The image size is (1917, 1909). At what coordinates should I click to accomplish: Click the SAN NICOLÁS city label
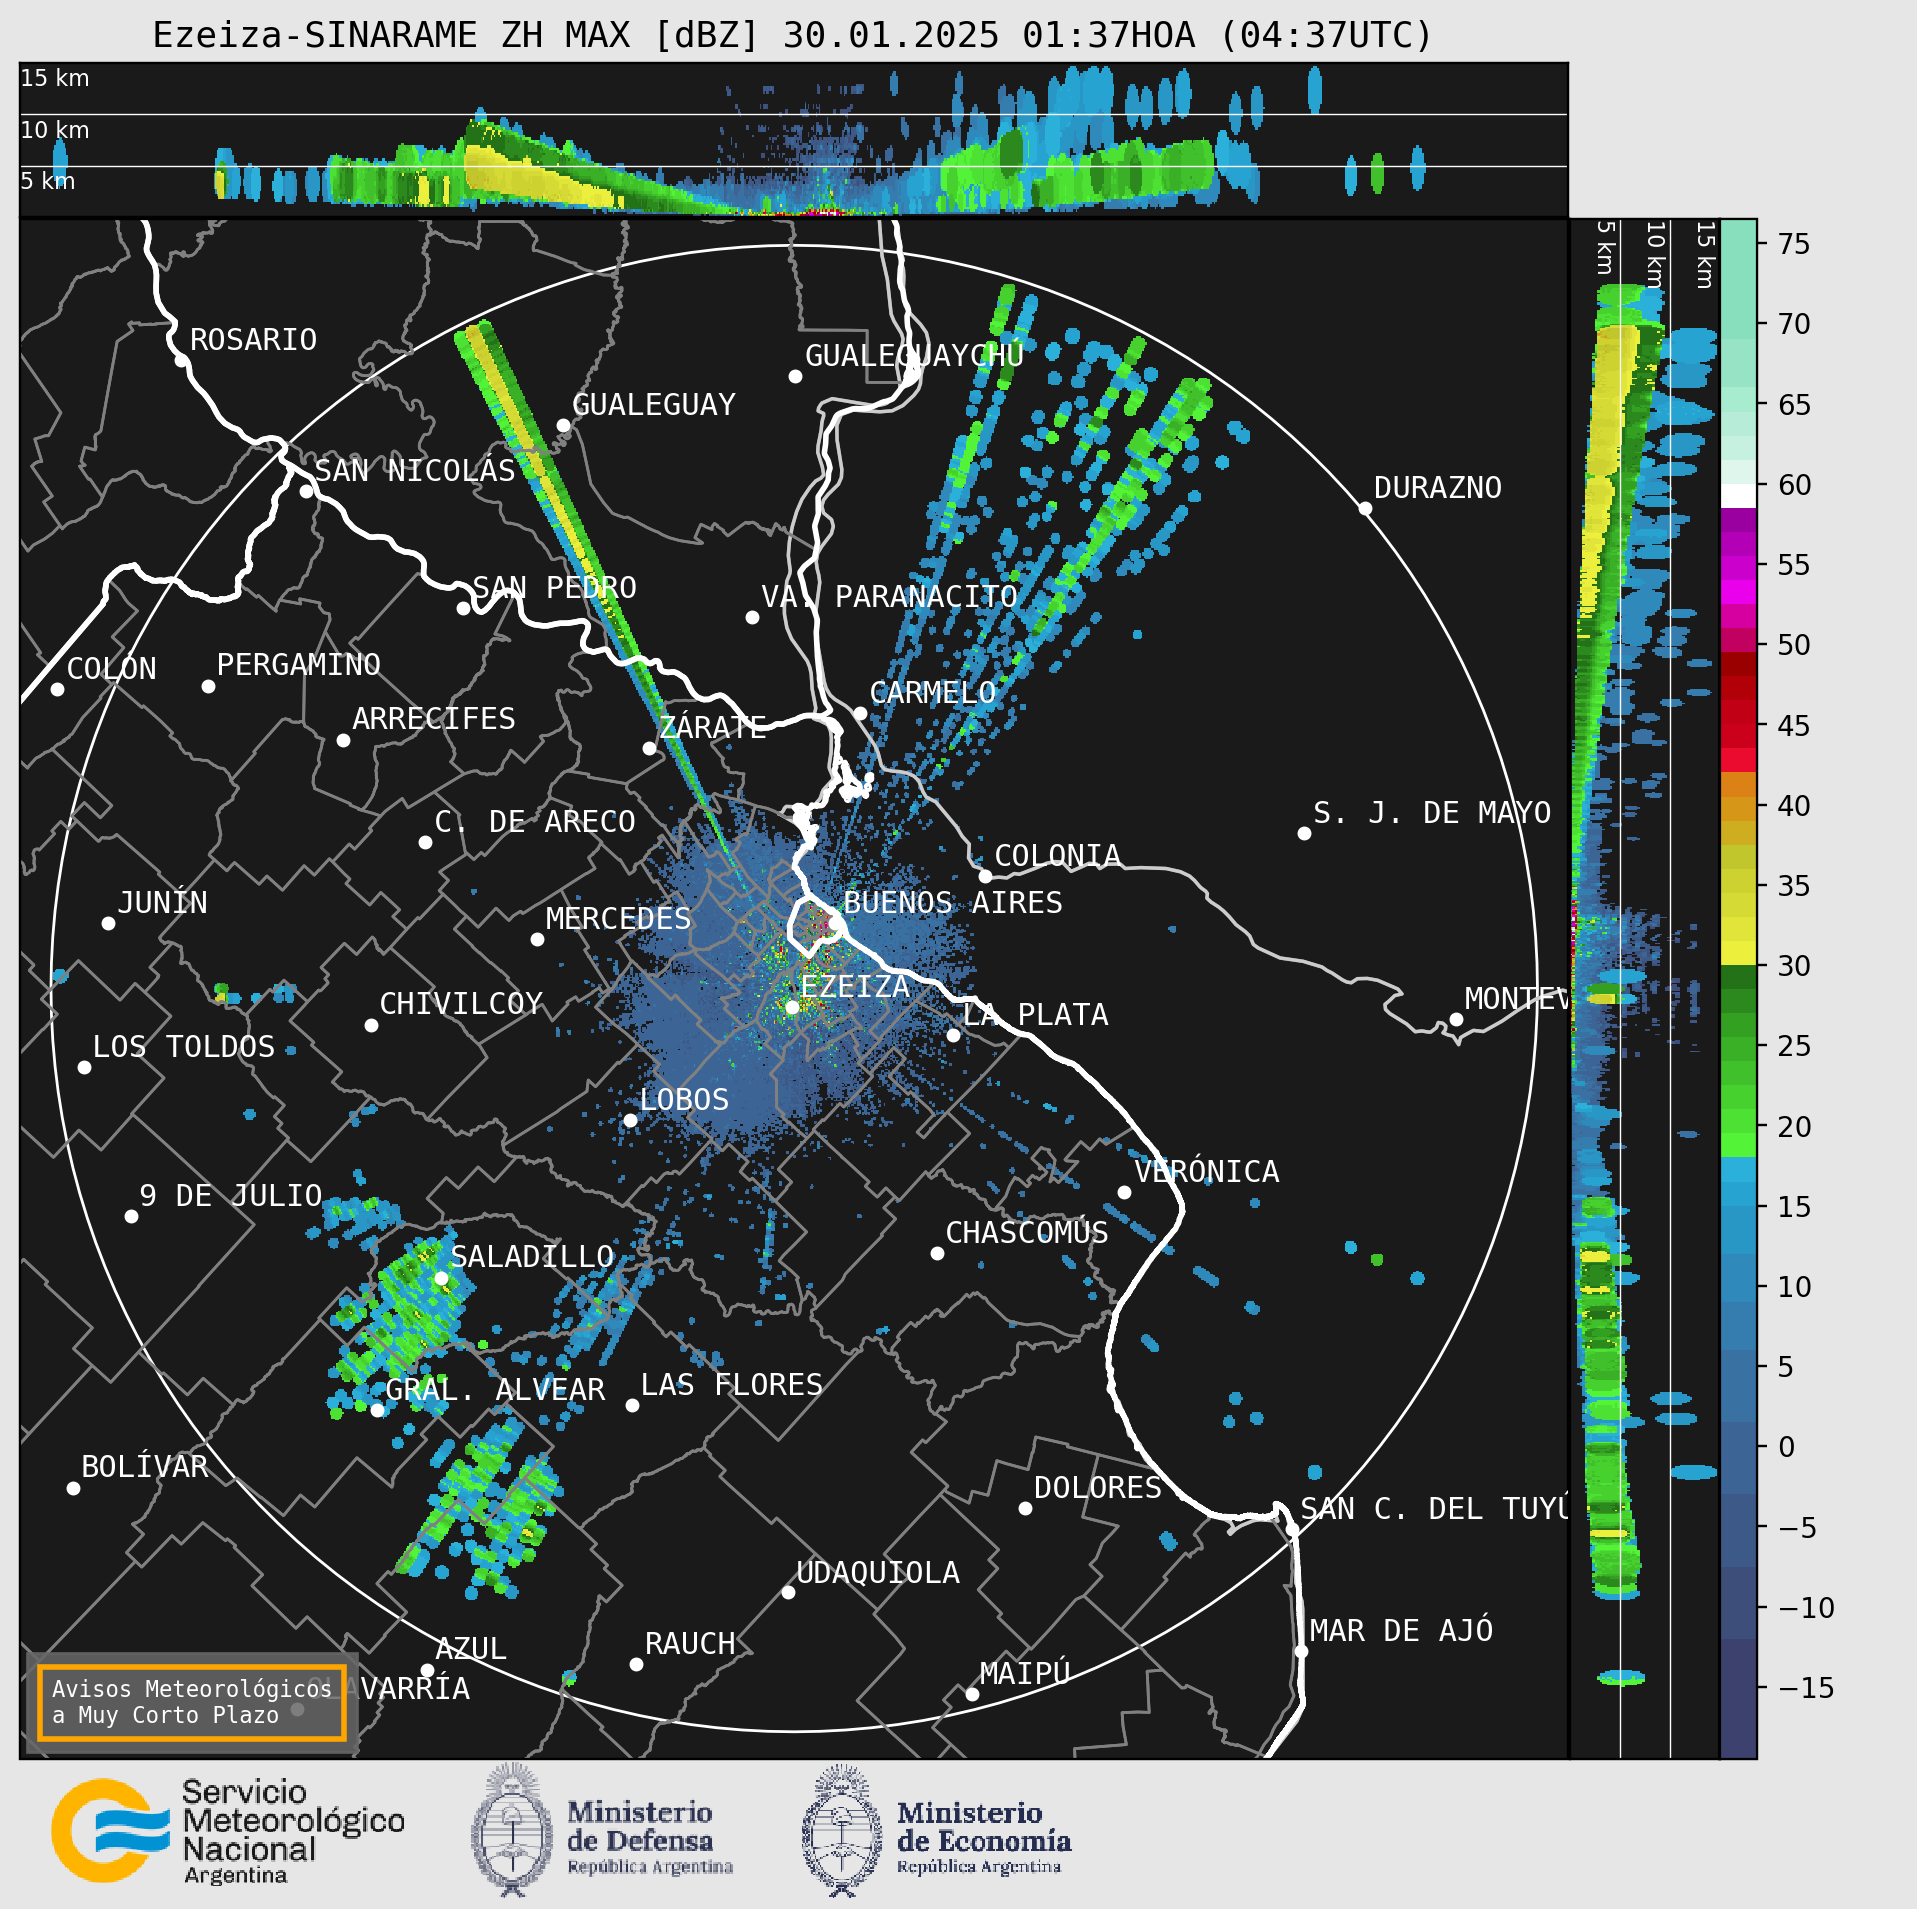pos(415,470)
